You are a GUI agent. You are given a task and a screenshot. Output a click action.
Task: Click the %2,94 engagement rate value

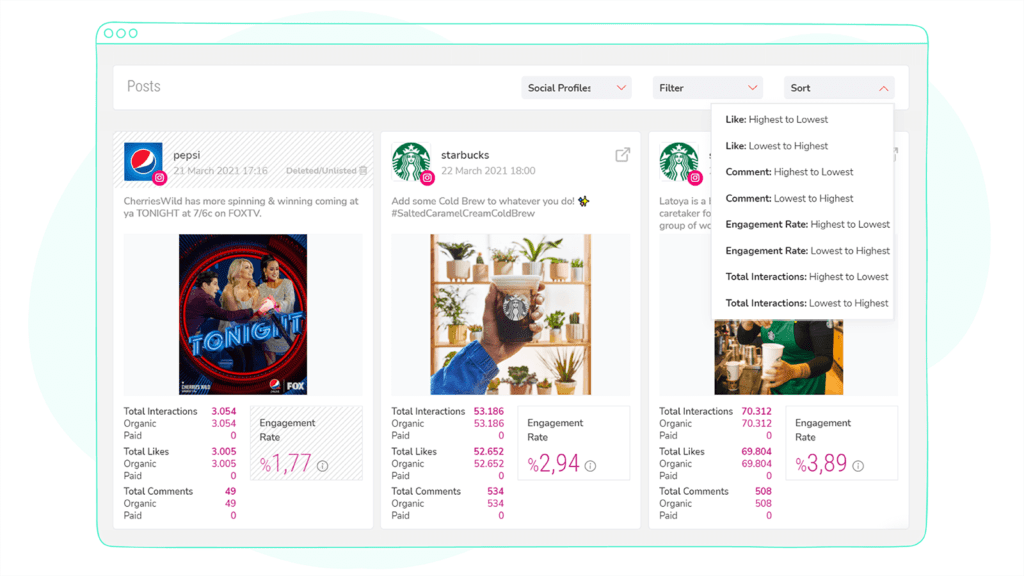coord(553,463)
